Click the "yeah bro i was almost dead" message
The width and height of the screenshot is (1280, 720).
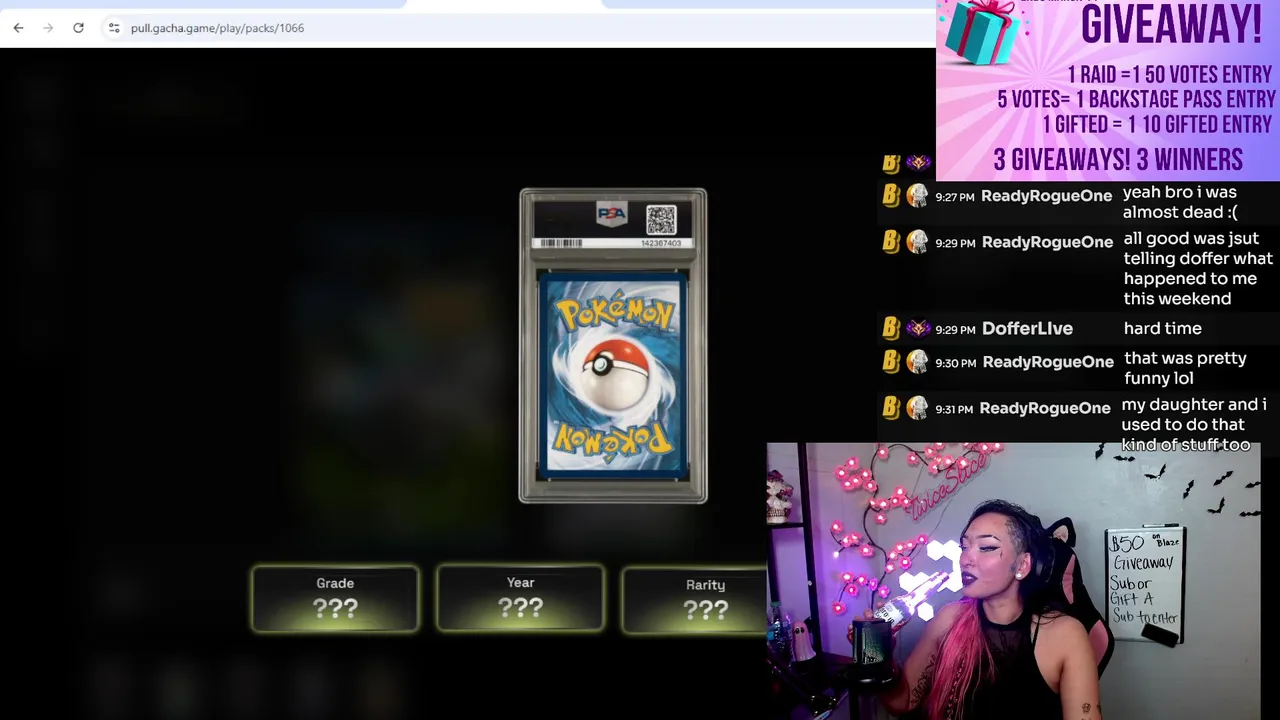(1180, 202)
